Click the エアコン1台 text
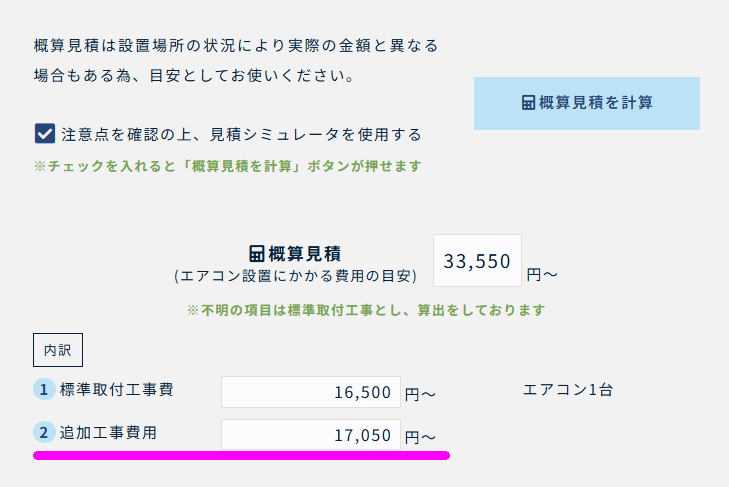Screen dimensions: 729x487 [568, 390]
